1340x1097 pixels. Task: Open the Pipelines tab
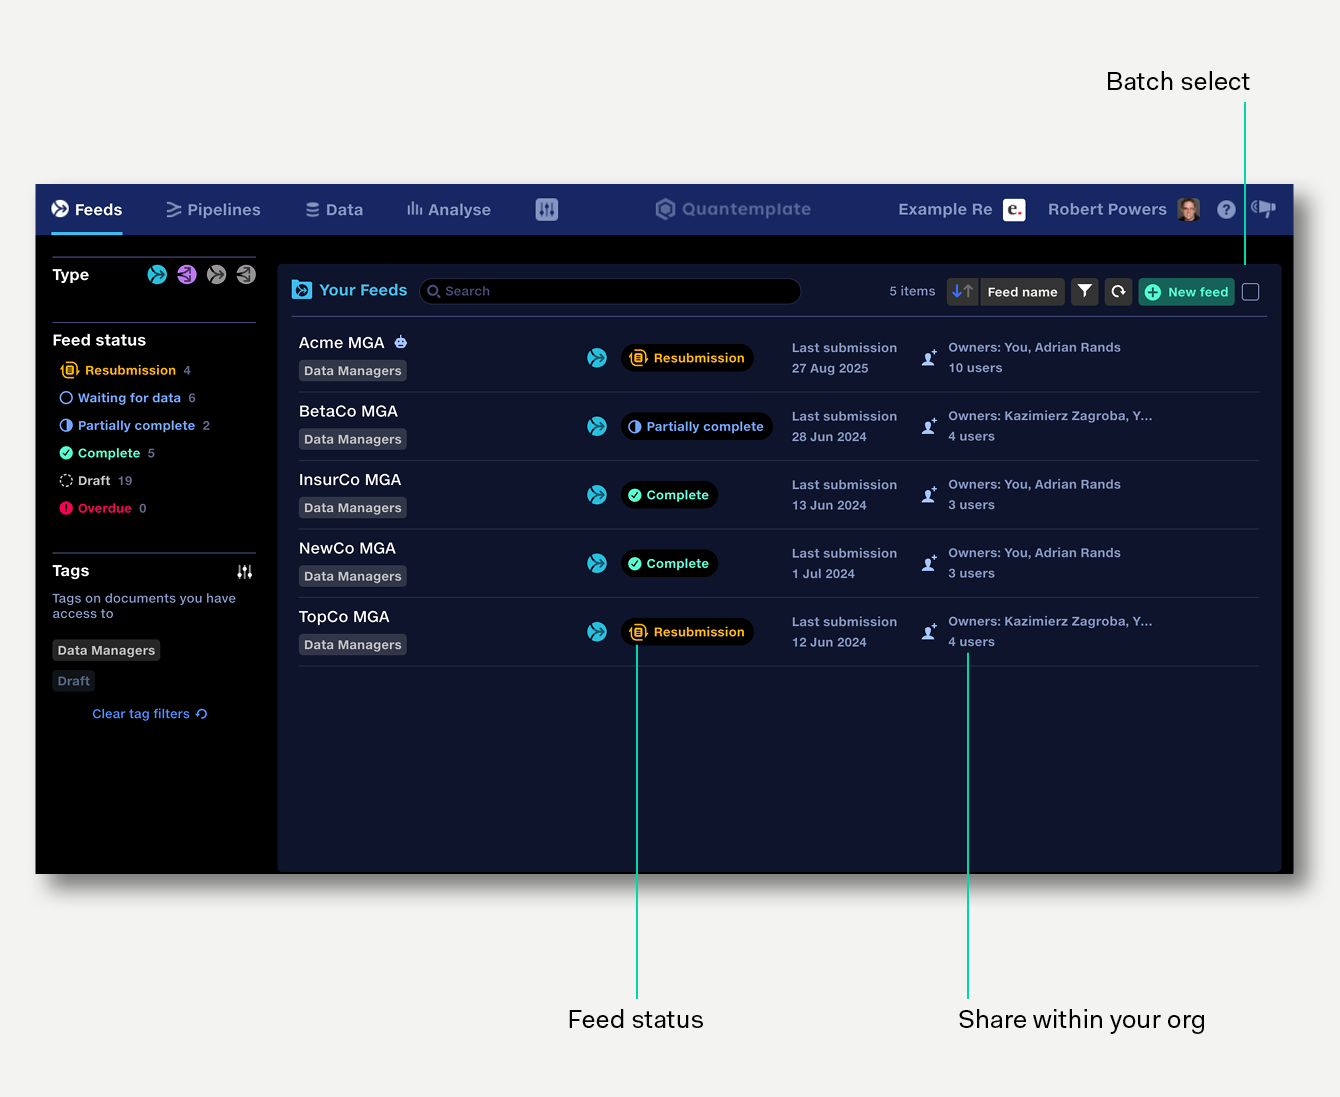click(213, 210)
